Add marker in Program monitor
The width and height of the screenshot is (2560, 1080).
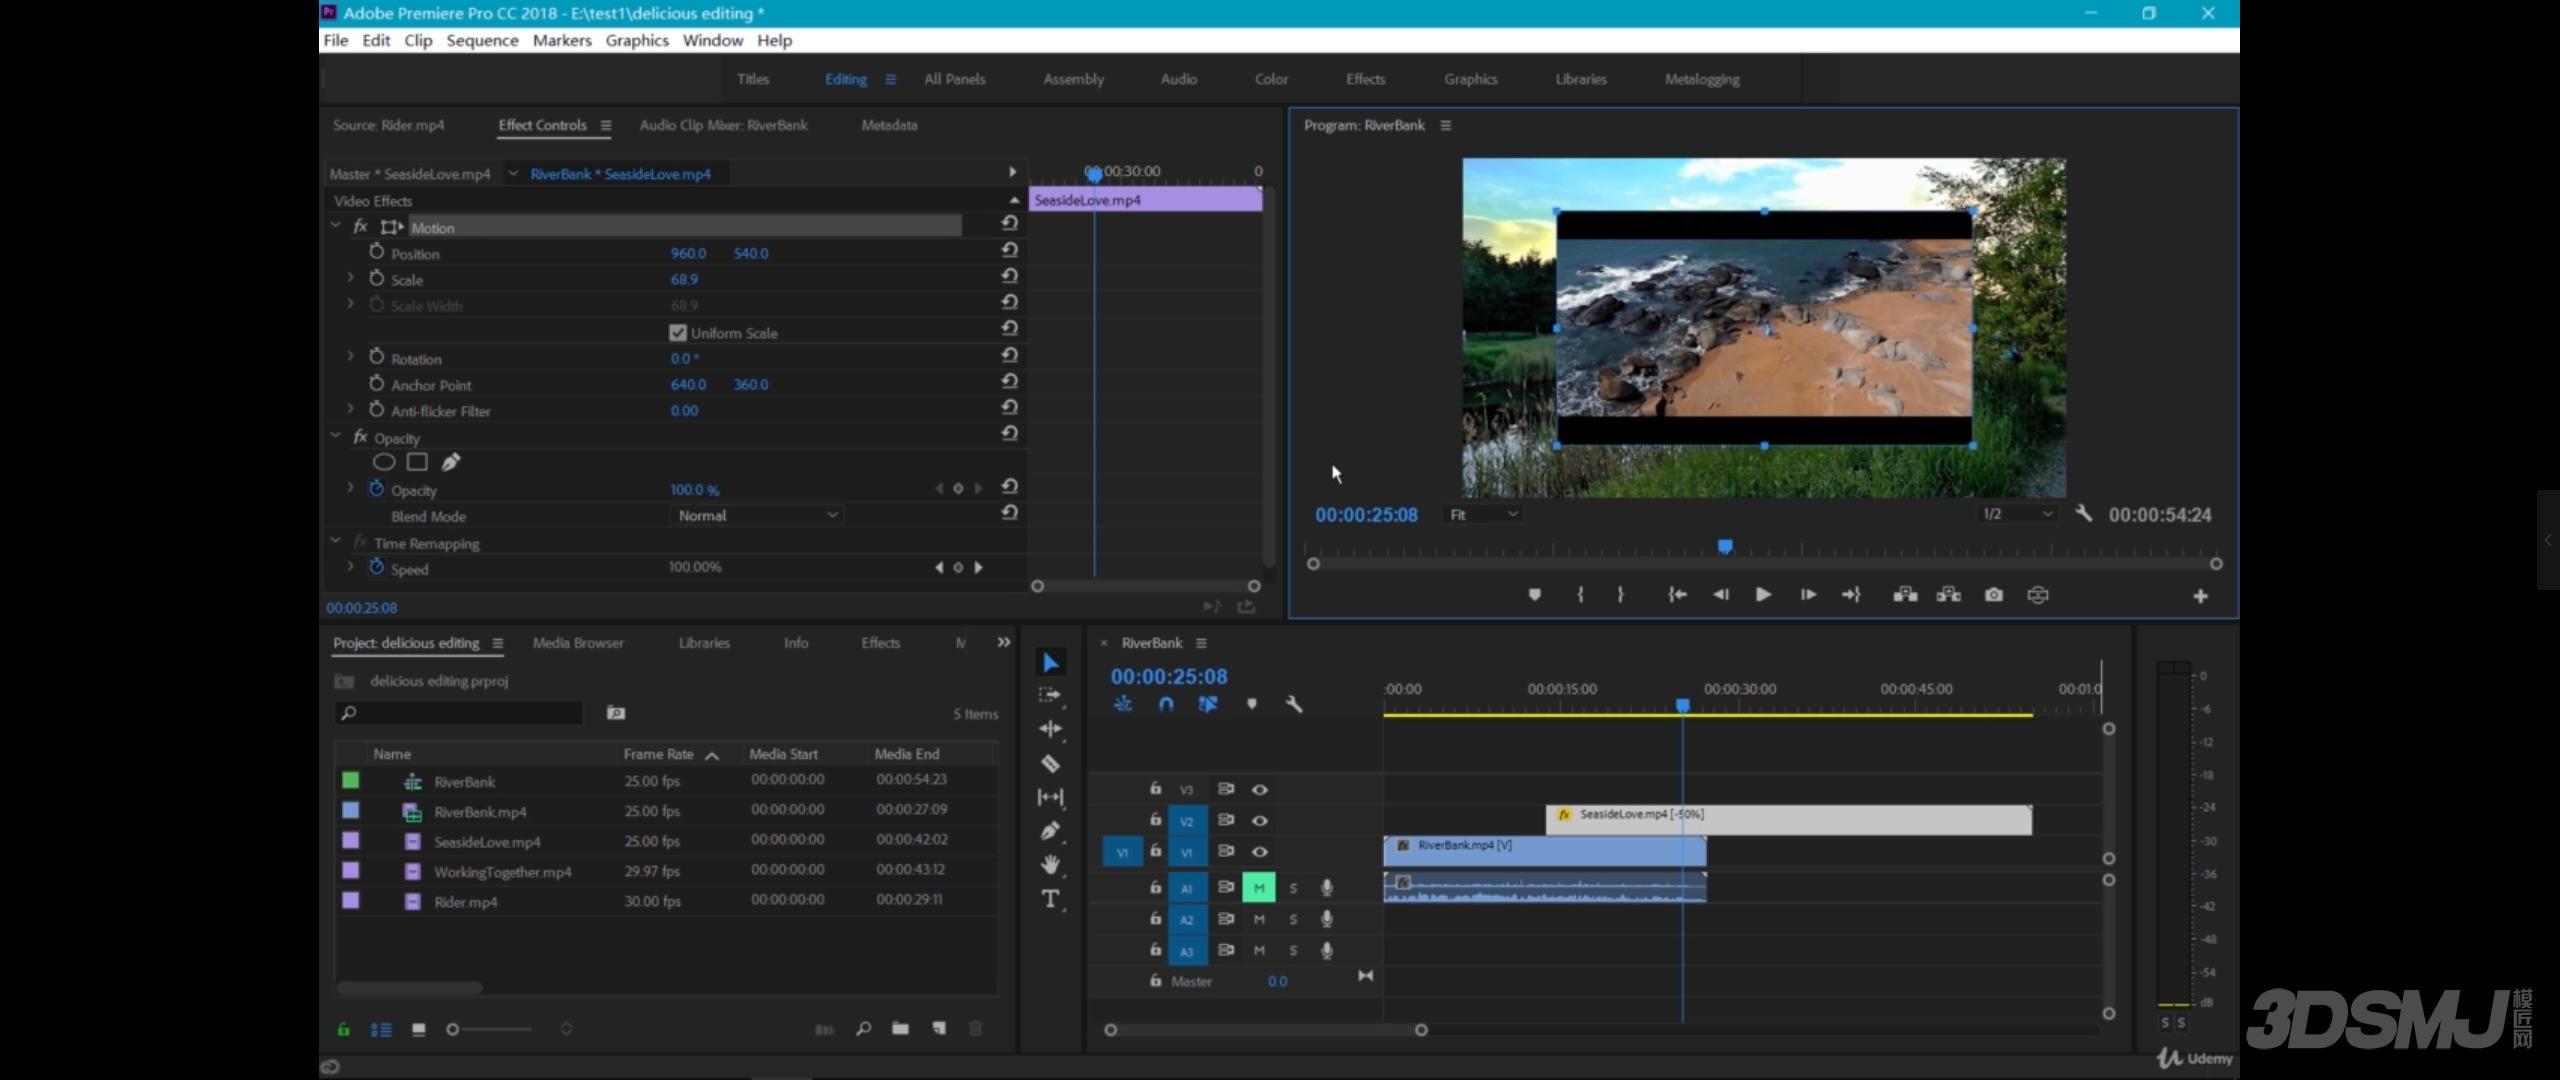click(1535, 595)
